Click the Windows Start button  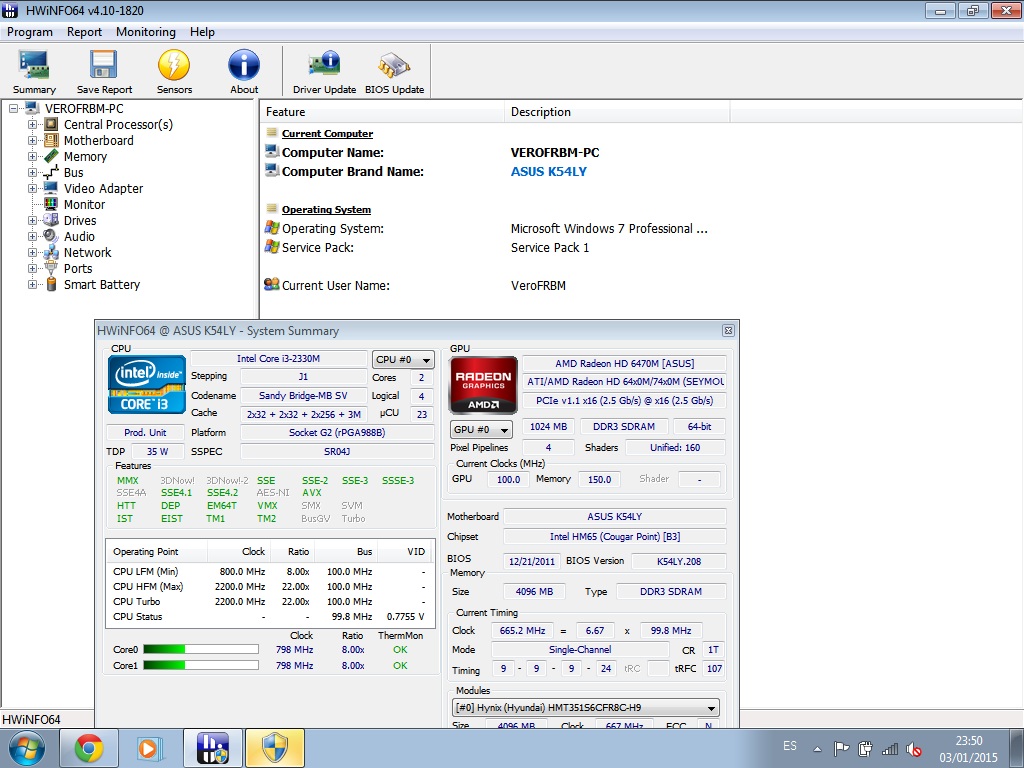click(25, 747)
